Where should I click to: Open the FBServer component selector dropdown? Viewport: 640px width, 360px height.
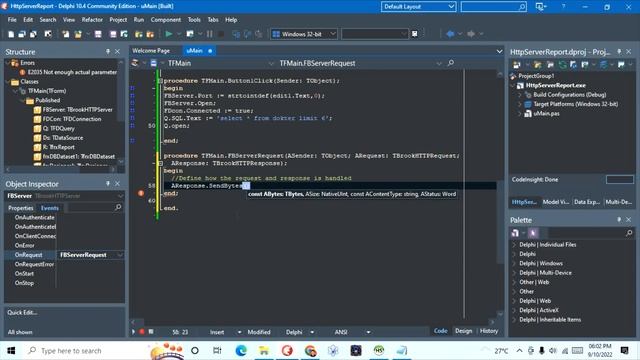(120, 196)
